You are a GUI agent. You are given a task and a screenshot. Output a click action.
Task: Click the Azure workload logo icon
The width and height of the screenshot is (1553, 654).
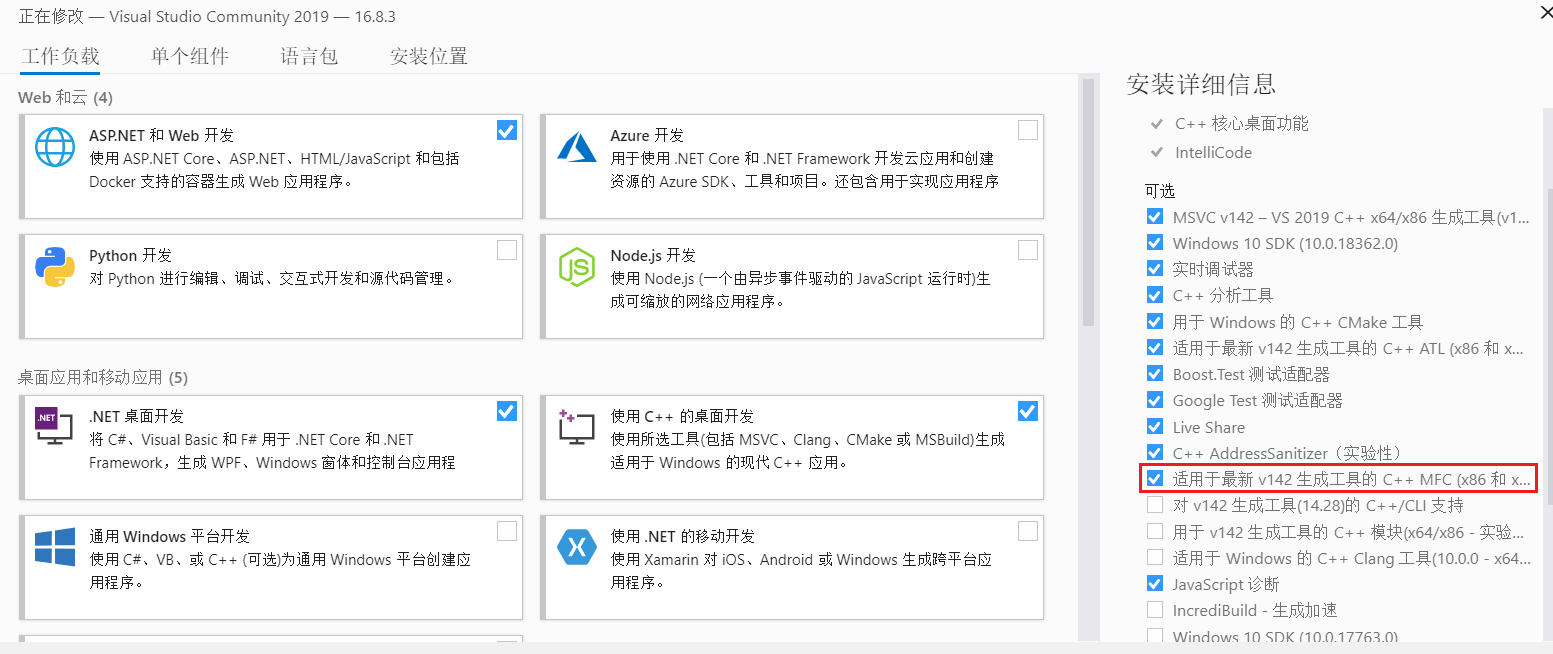[577, 147]
